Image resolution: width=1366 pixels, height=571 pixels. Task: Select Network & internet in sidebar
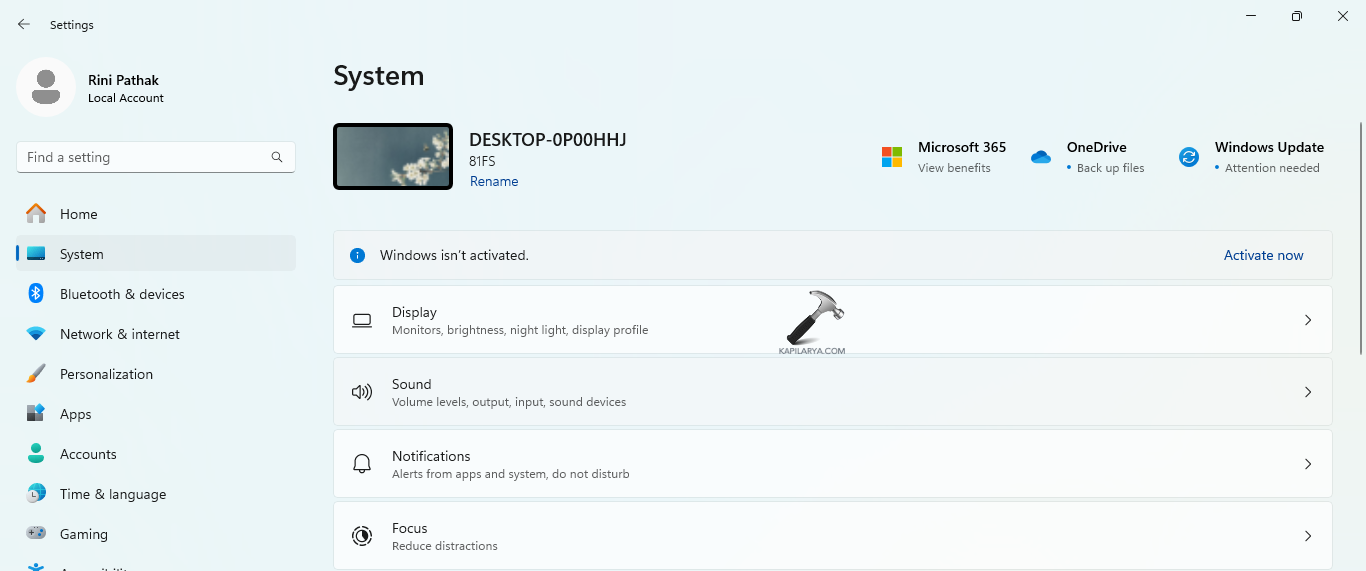[x=120, y=334]
